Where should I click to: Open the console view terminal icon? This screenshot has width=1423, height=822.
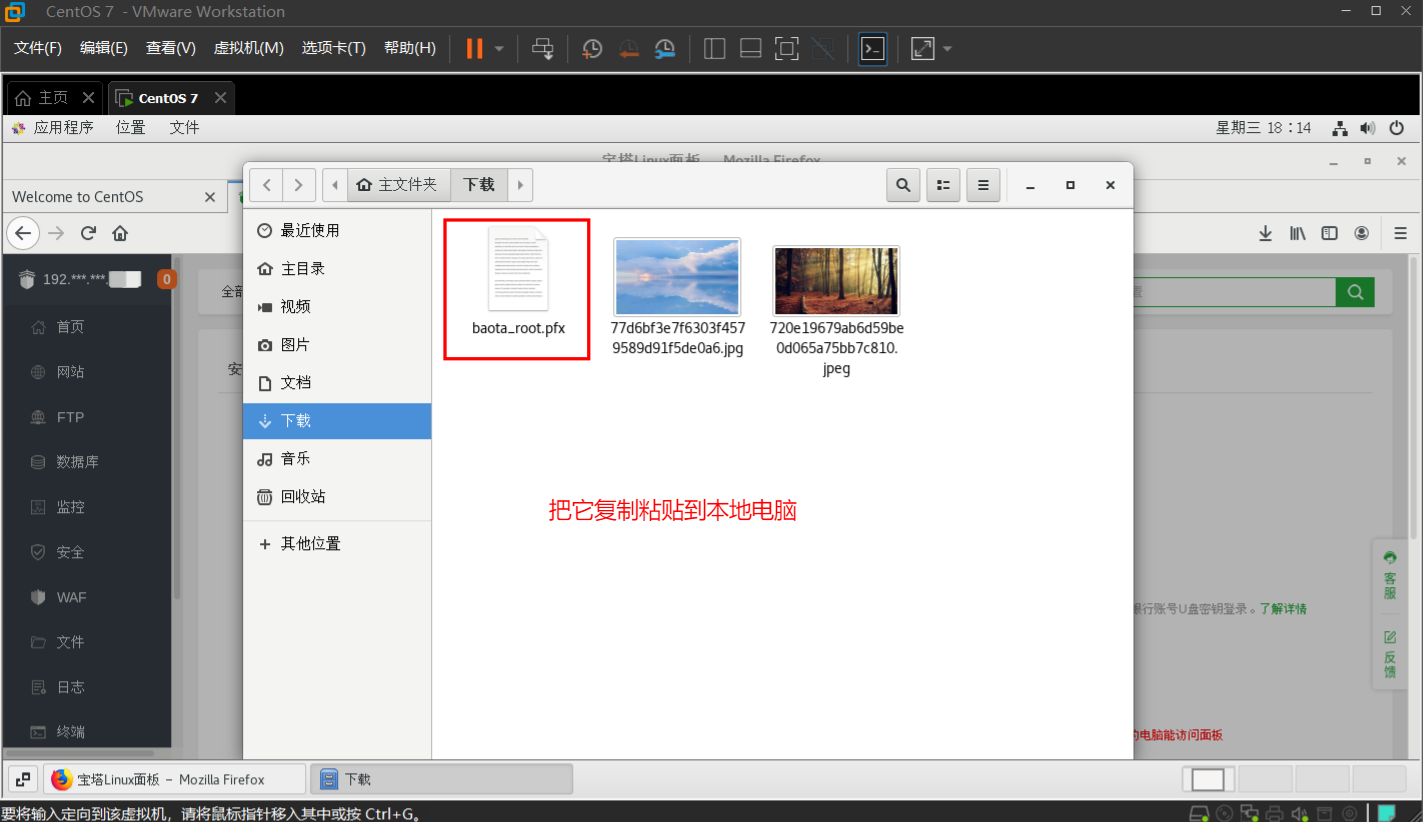(x=872, y=48)
